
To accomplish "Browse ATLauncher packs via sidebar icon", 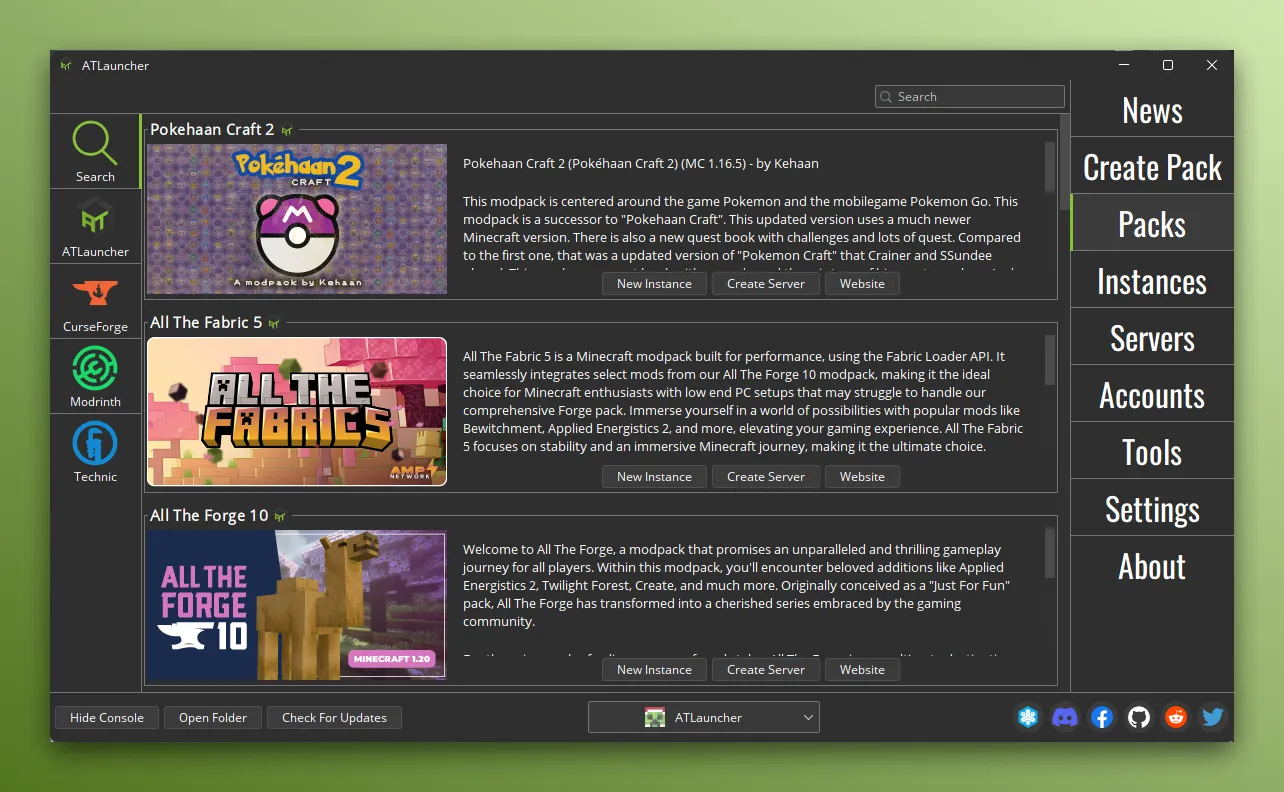I will click(95, 226).
